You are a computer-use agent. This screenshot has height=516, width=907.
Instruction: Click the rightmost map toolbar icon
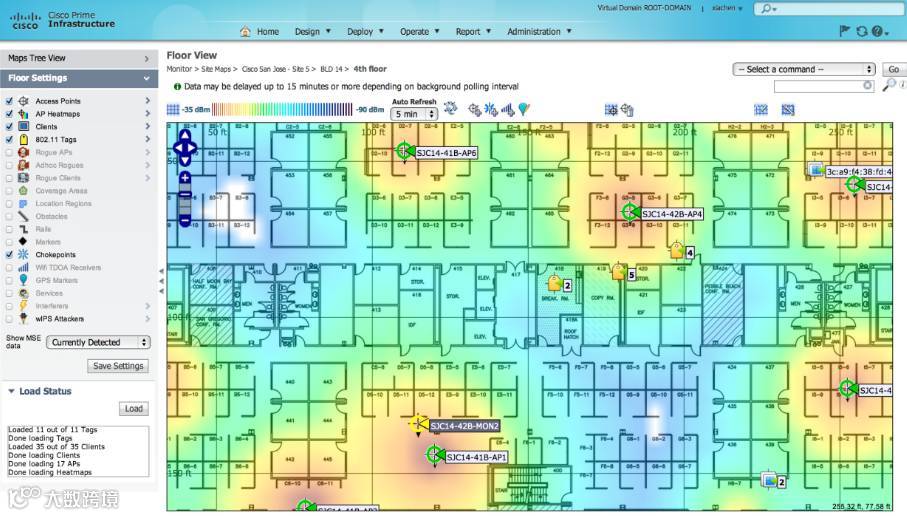pyautogui.click(x=788, y=109)
